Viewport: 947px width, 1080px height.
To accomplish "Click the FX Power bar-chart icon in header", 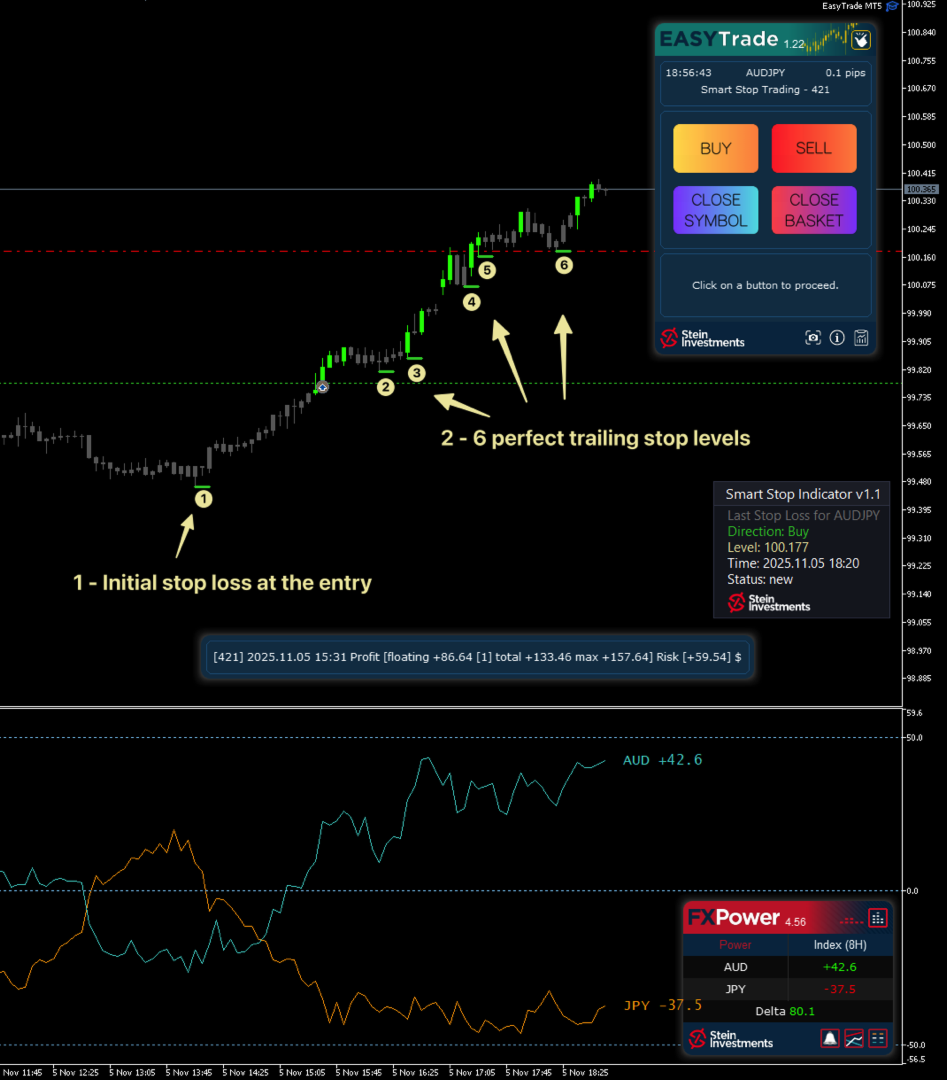I will click(x=877, y=917).
